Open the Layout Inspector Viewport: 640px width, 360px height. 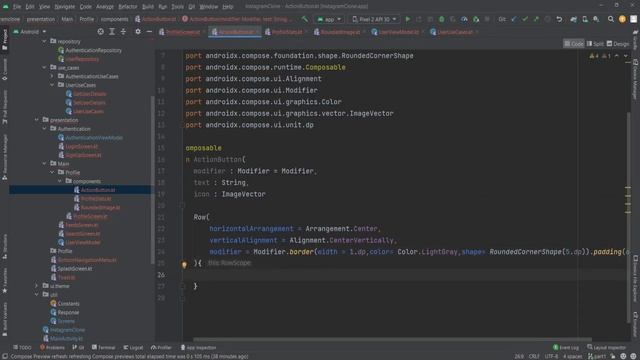pos(606,347)
